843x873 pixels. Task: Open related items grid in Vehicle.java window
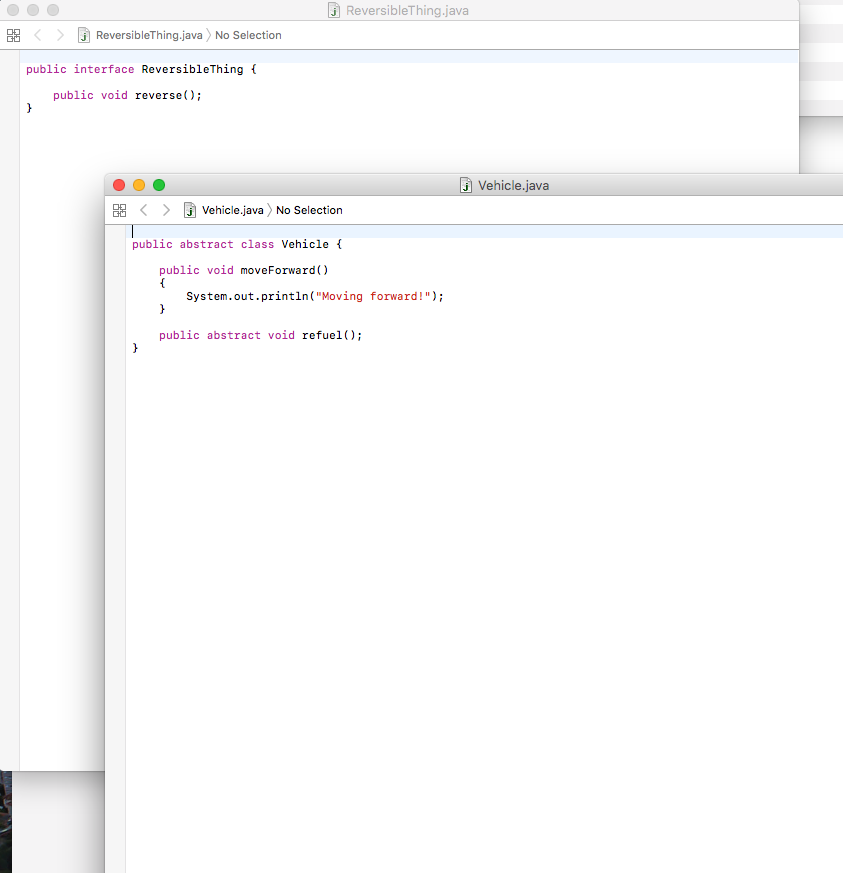[119, 210]
